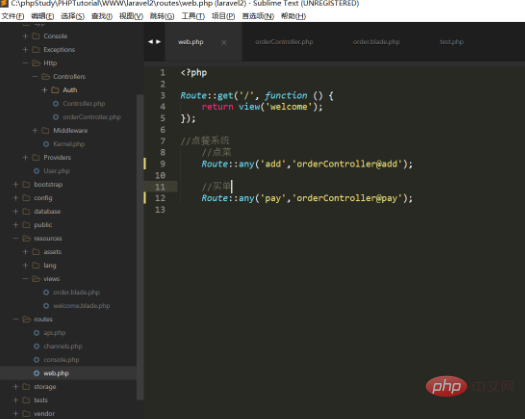Click folder icon for storage
The width and height of the screenshot is (525, 419).
[x=26, y=387]
